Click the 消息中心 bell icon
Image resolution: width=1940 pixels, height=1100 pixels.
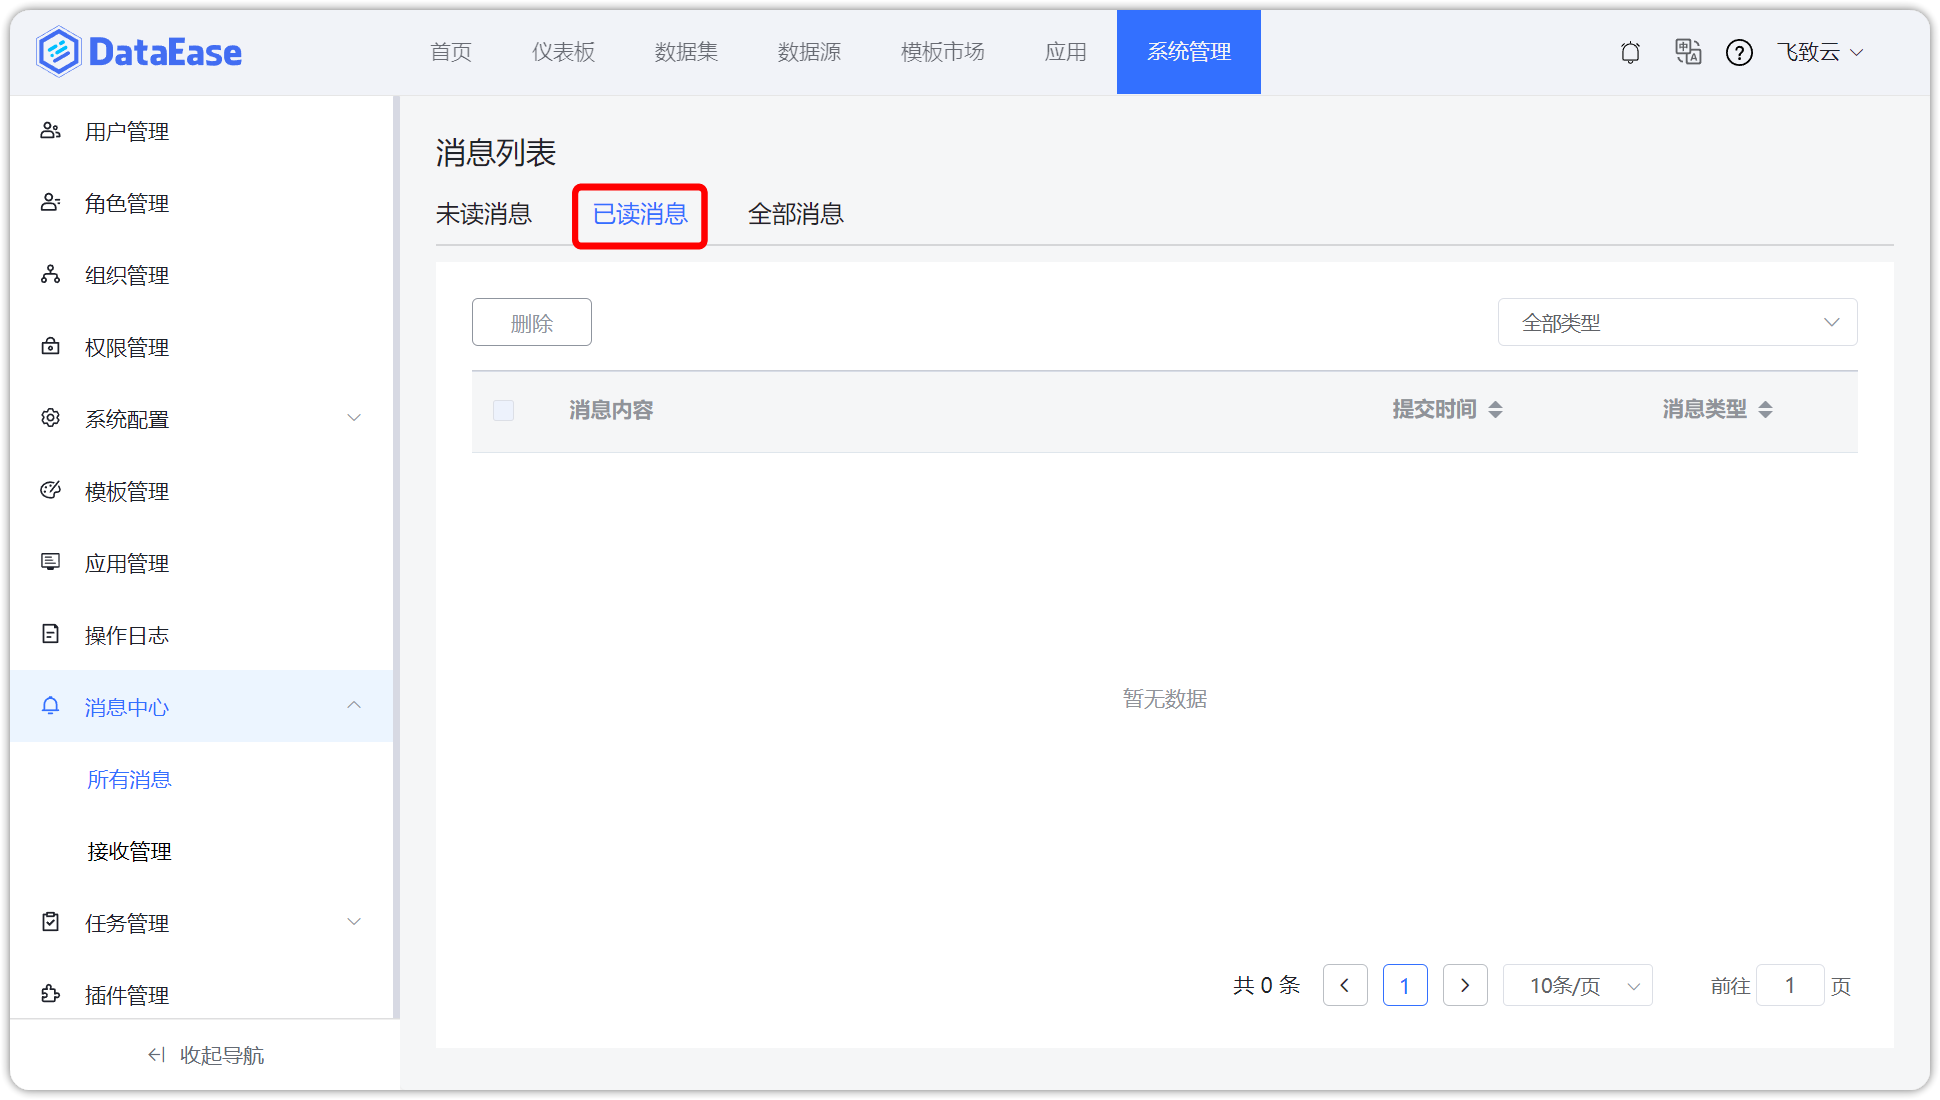pyautogui.click(x=50, y=706)
